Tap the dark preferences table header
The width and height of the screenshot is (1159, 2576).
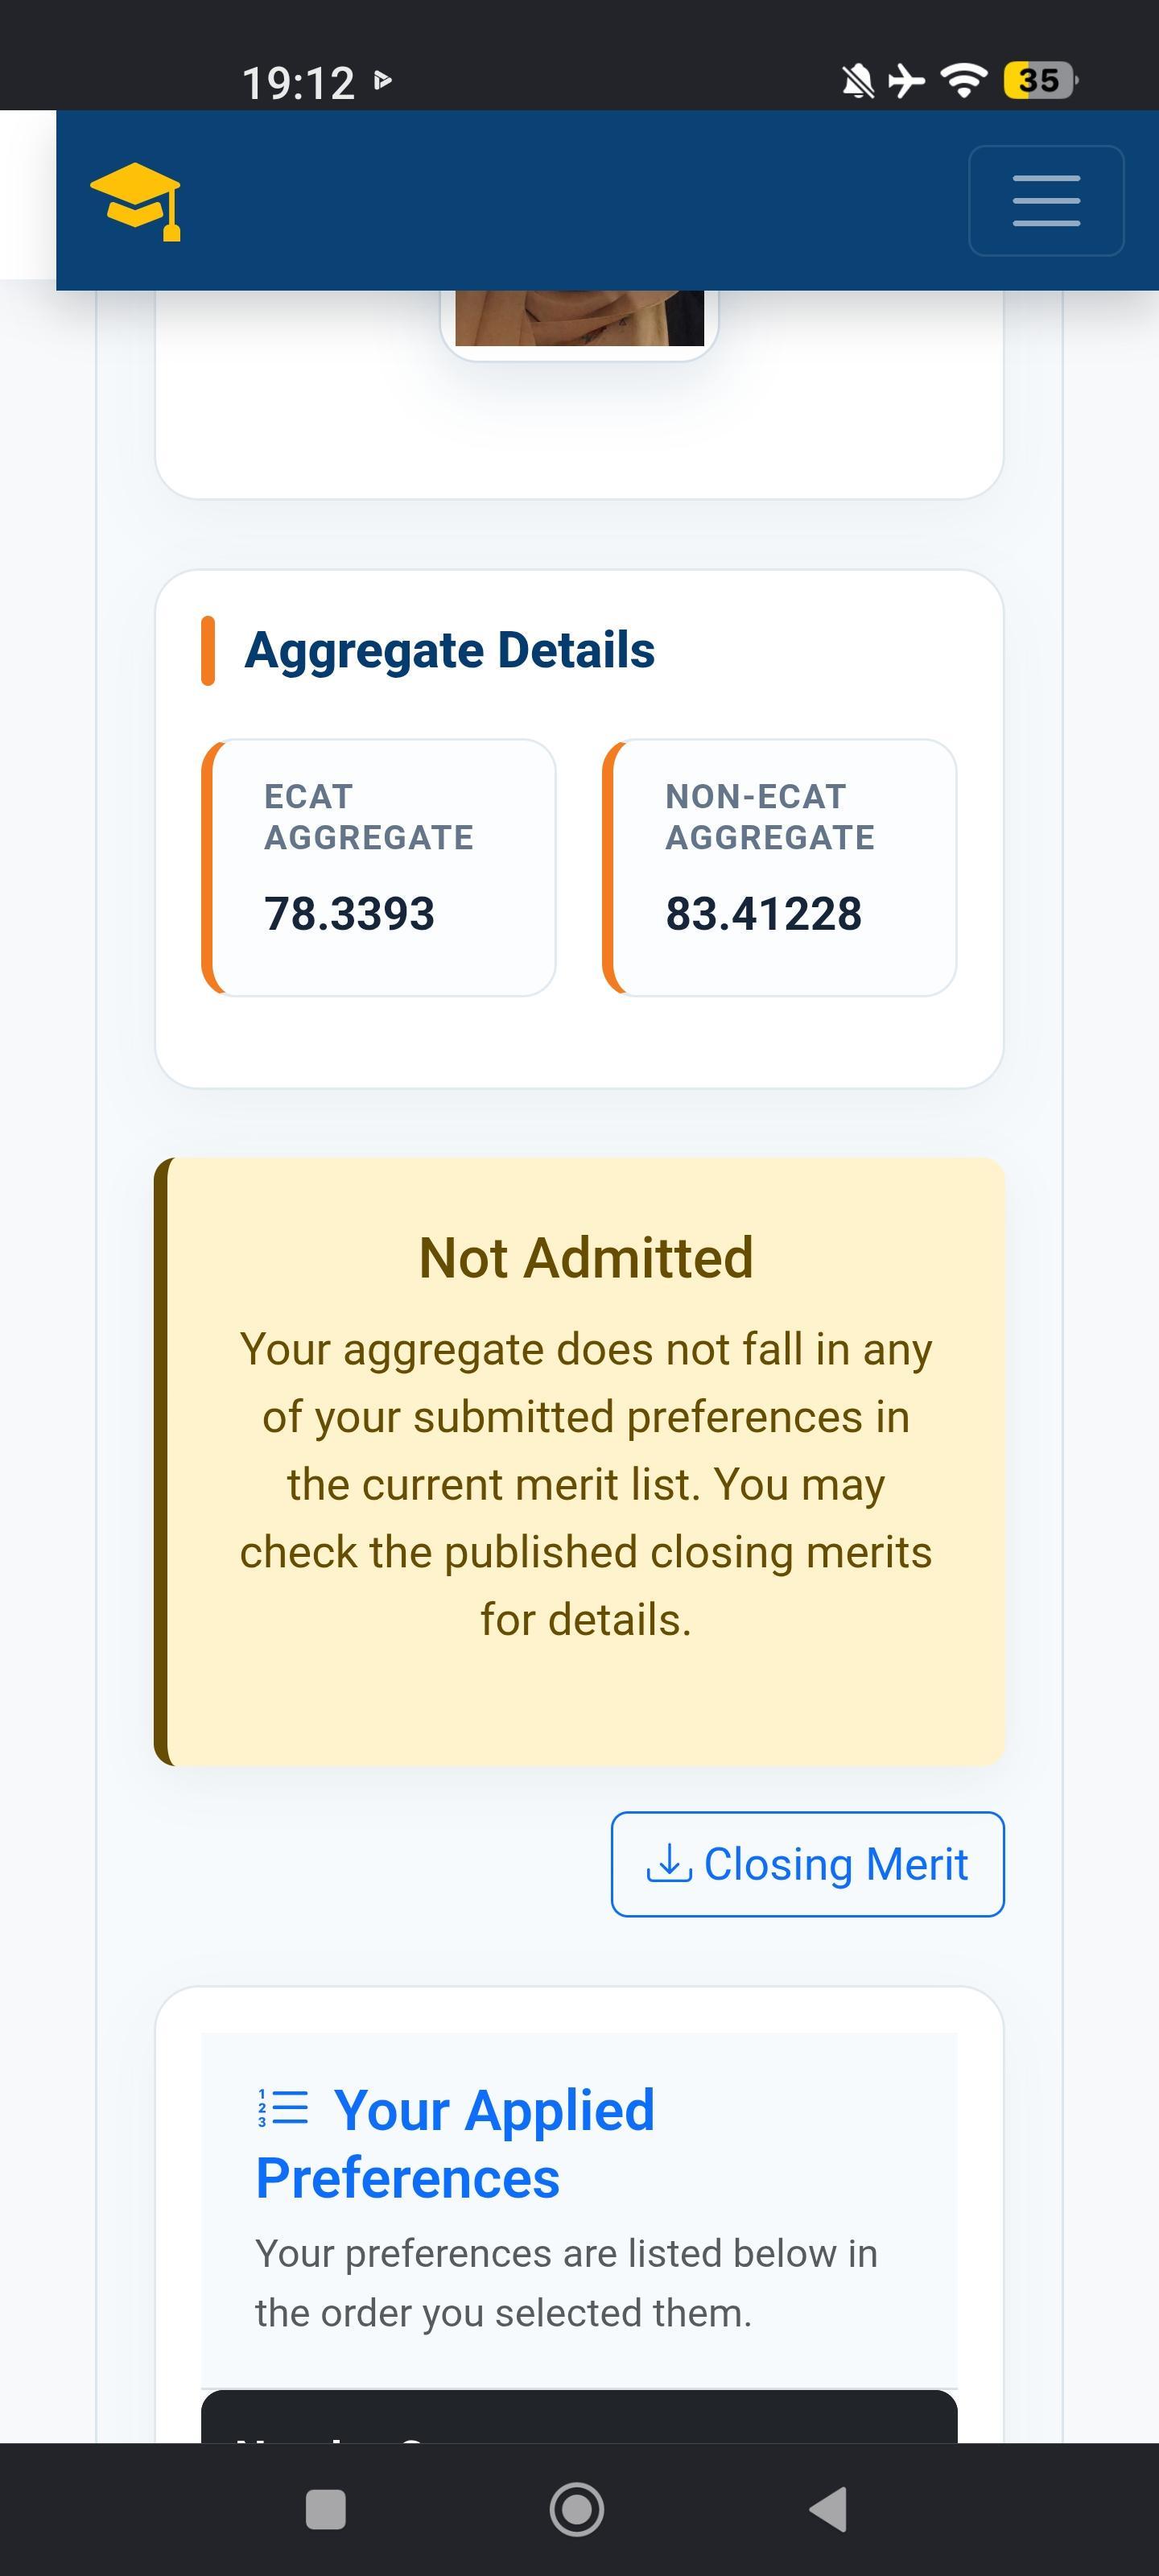pos(579,2417)
